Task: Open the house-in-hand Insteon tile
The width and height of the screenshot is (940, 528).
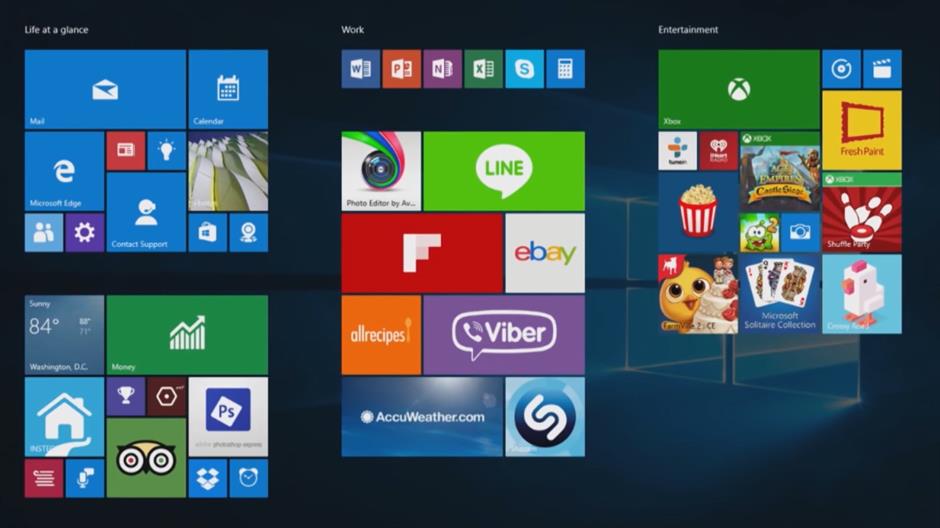Action: coord(64,417)
